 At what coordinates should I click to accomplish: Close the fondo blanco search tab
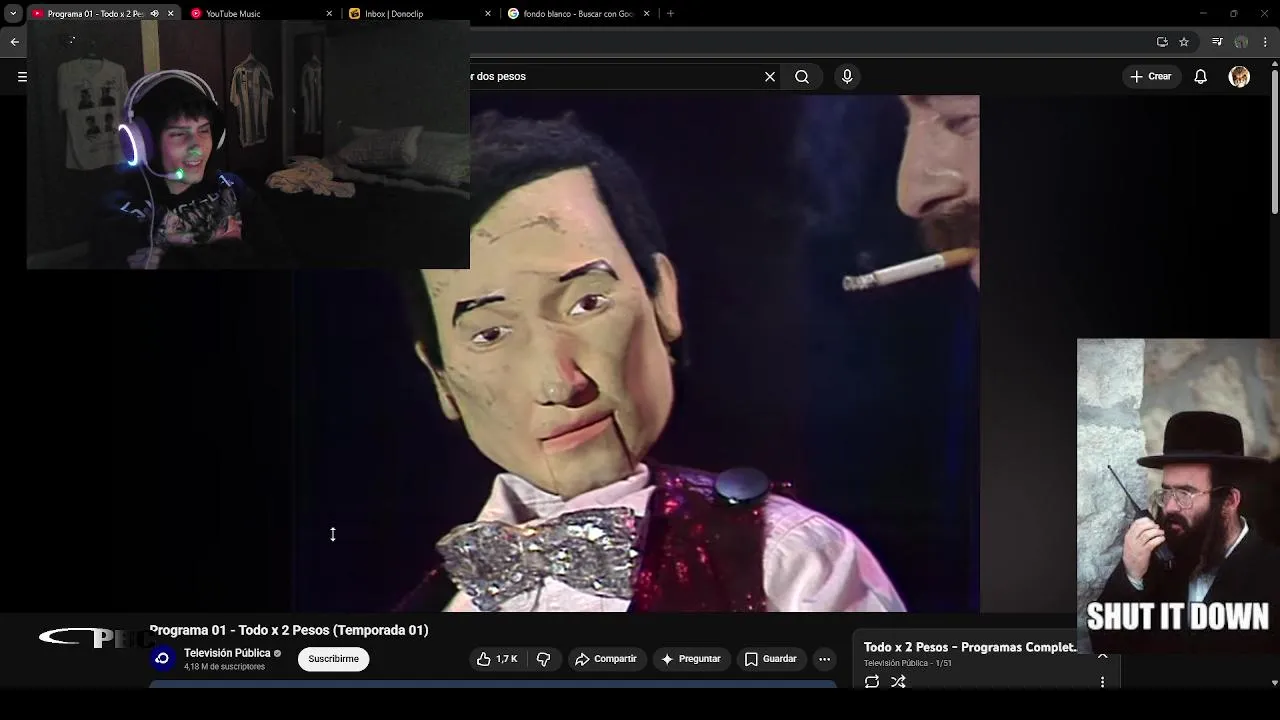[x=647, y=14]
